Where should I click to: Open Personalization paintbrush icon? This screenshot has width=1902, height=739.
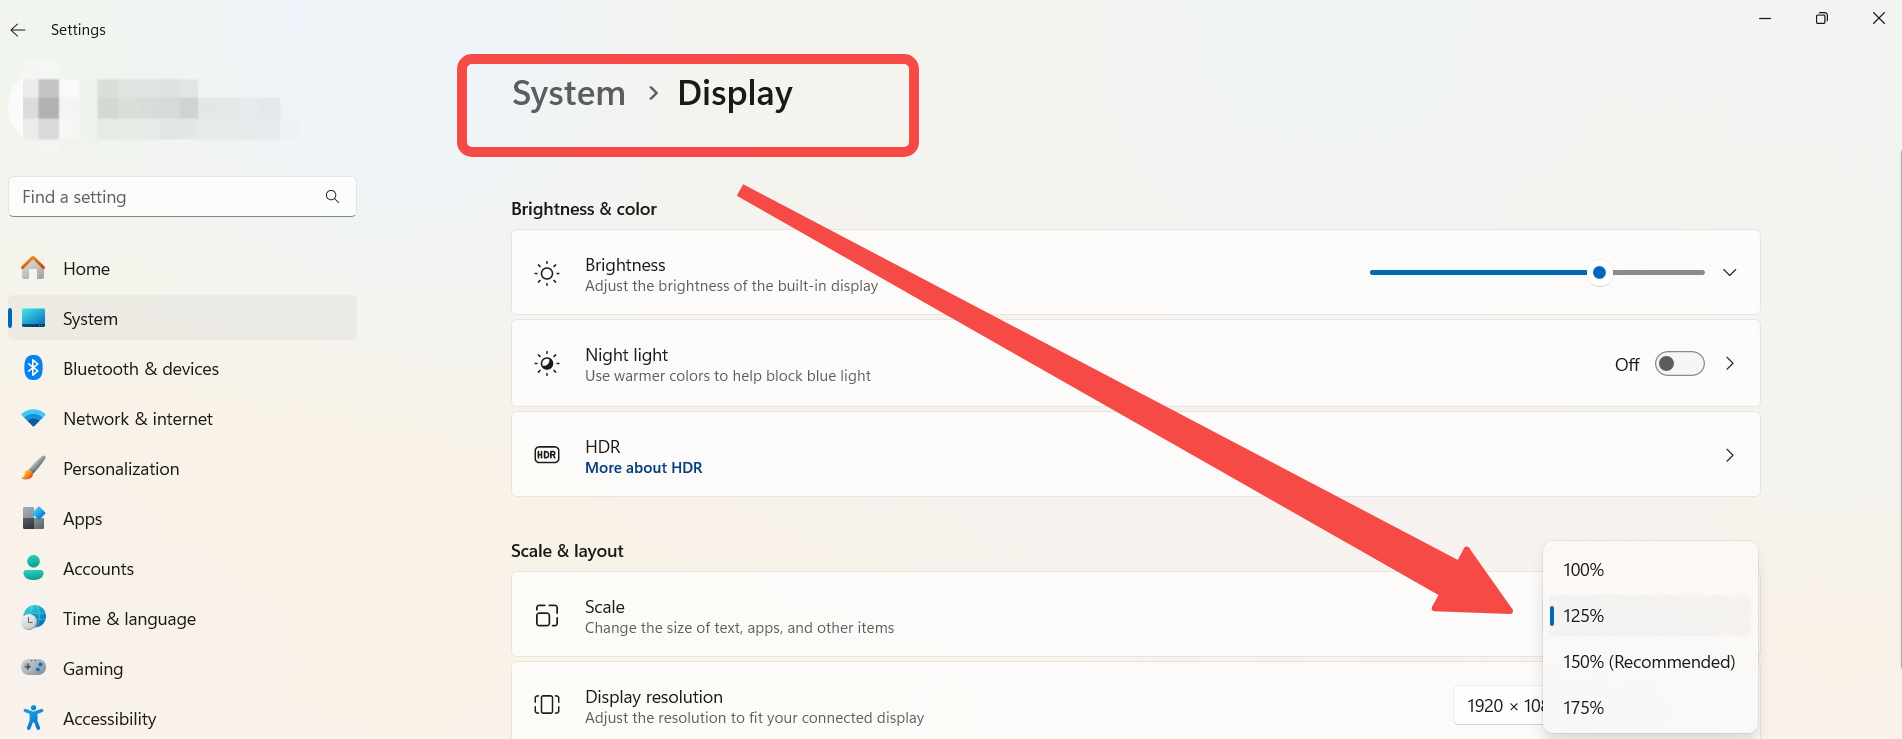click(33, 468)
